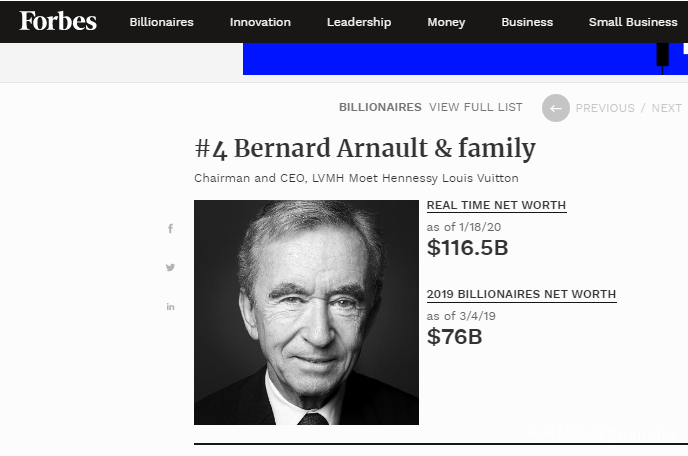Go to the NEXT billionaire profile
Image resolution: width=688 pixels, height=456 pixels.
click(667, 108)
